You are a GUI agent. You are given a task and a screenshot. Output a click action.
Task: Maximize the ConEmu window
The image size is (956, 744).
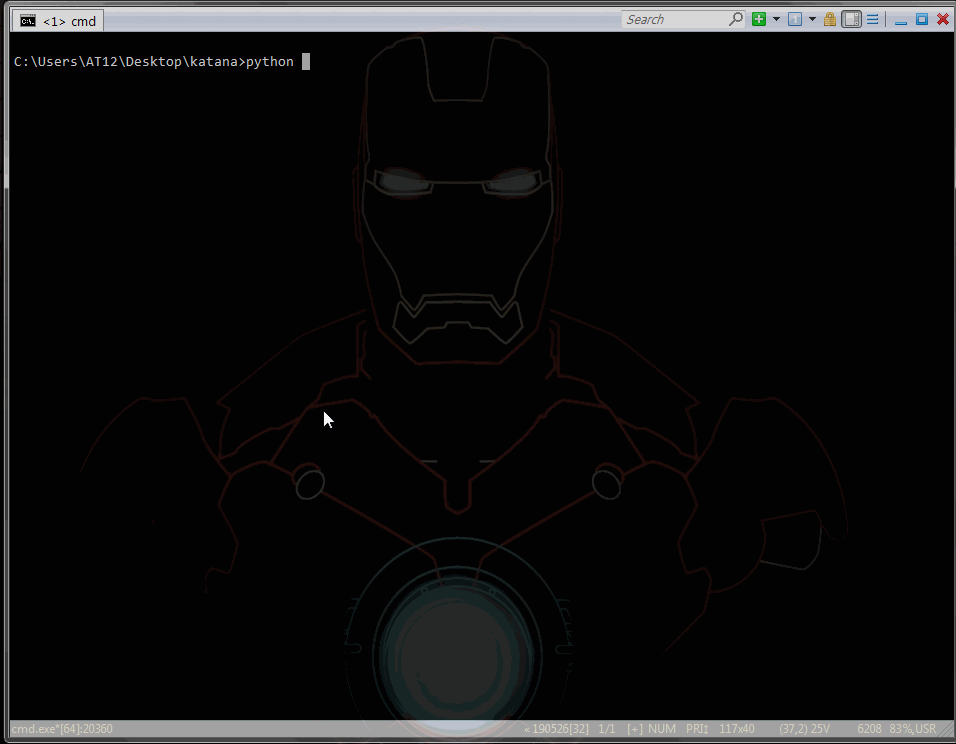922,20
